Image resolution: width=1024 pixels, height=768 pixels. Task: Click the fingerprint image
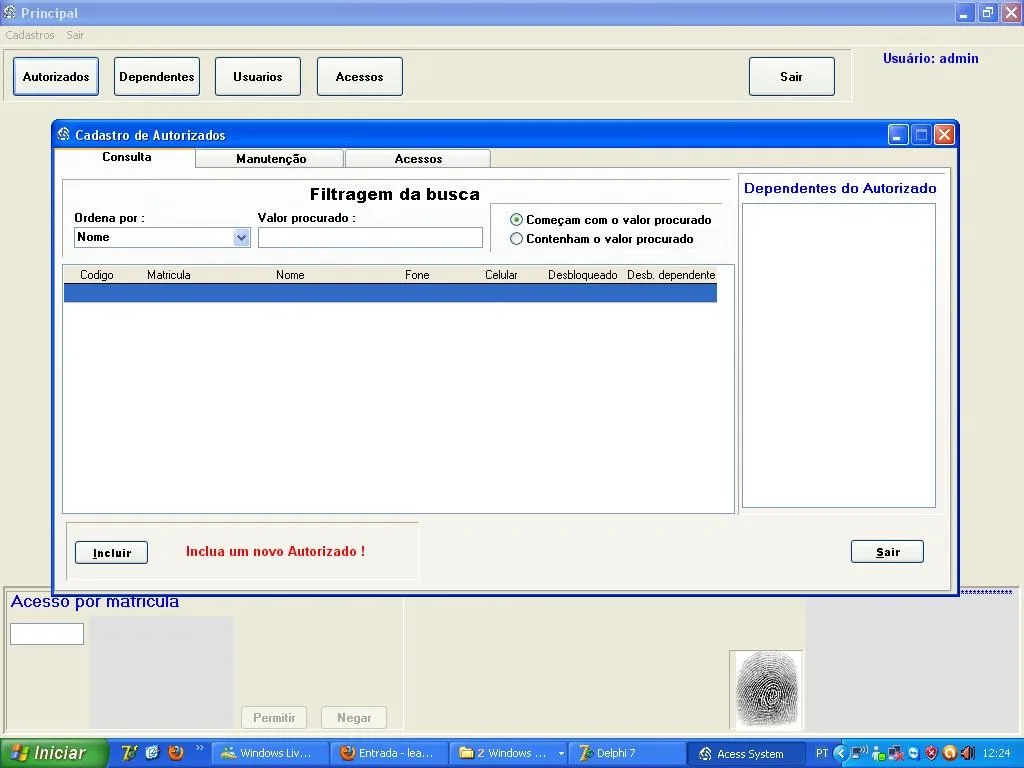point(767,690)
